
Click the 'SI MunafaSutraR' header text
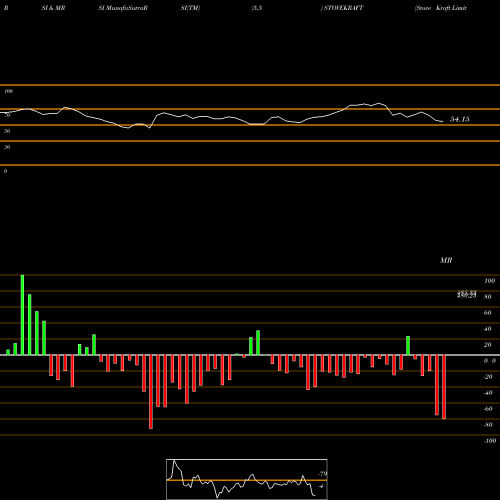pos(123,8)
